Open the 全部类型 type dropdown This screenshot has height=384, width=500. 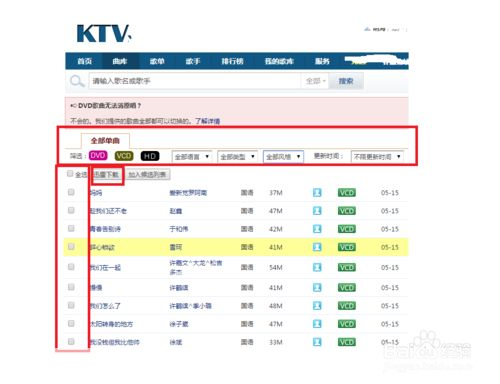click(237, 156)
